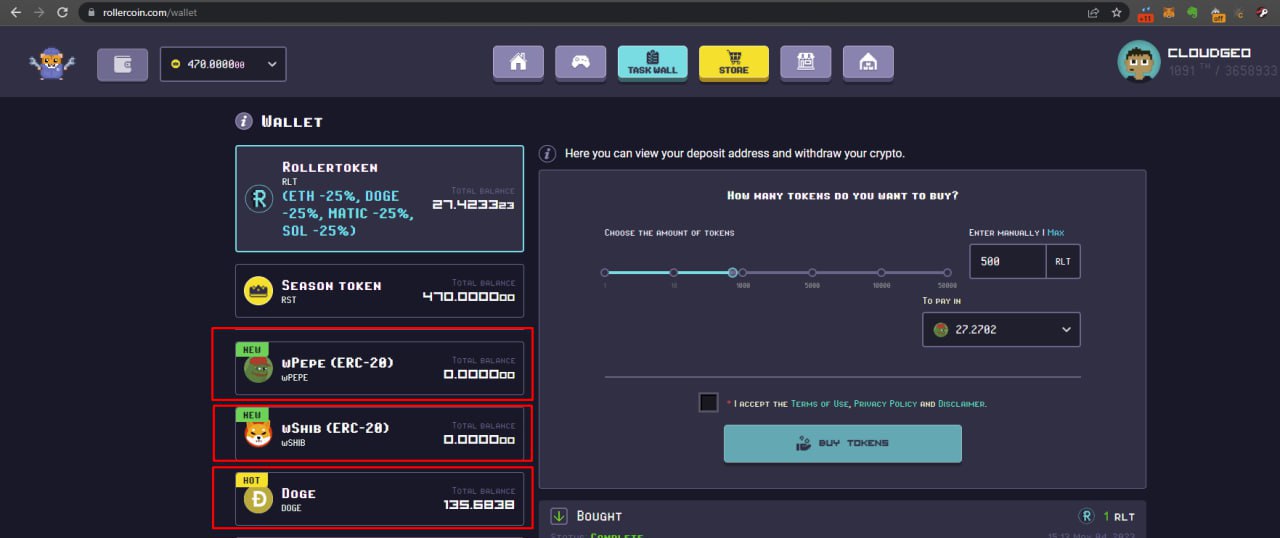Open the Games controller icon
Screen dimensions: 1280x538
pos(580,62)
